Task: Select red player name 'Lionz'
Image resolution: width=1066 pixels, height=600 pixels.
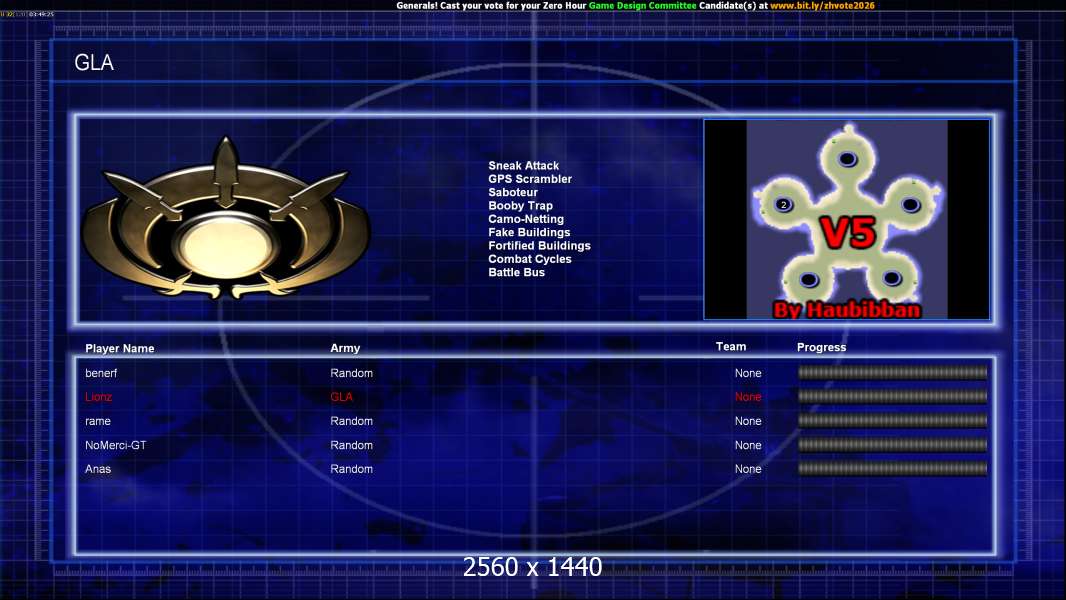Action: point(98,397)
